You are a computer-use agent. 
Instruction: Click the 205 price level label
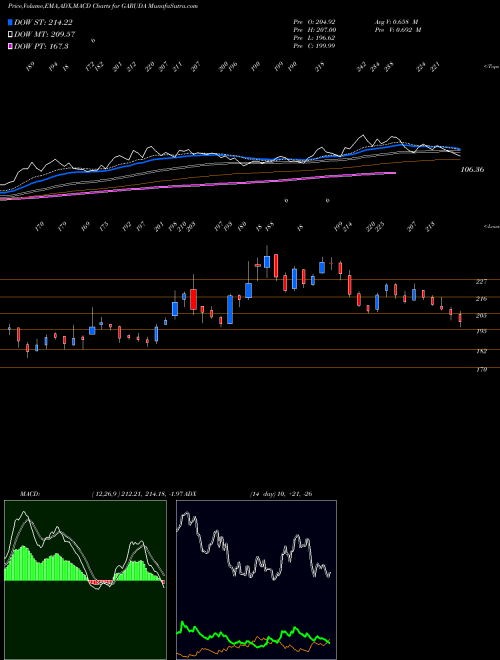pyautogui.click(x=481, y=315)
